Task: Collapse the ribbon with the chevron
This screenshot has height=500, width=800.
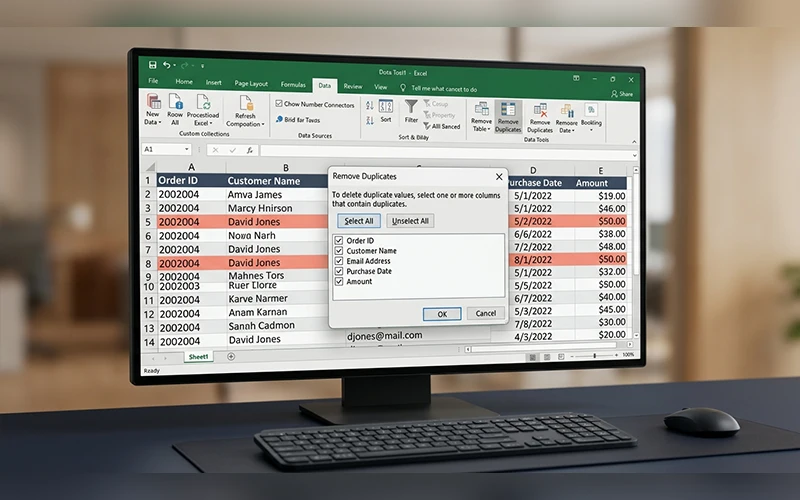Action: pos(634,141)
